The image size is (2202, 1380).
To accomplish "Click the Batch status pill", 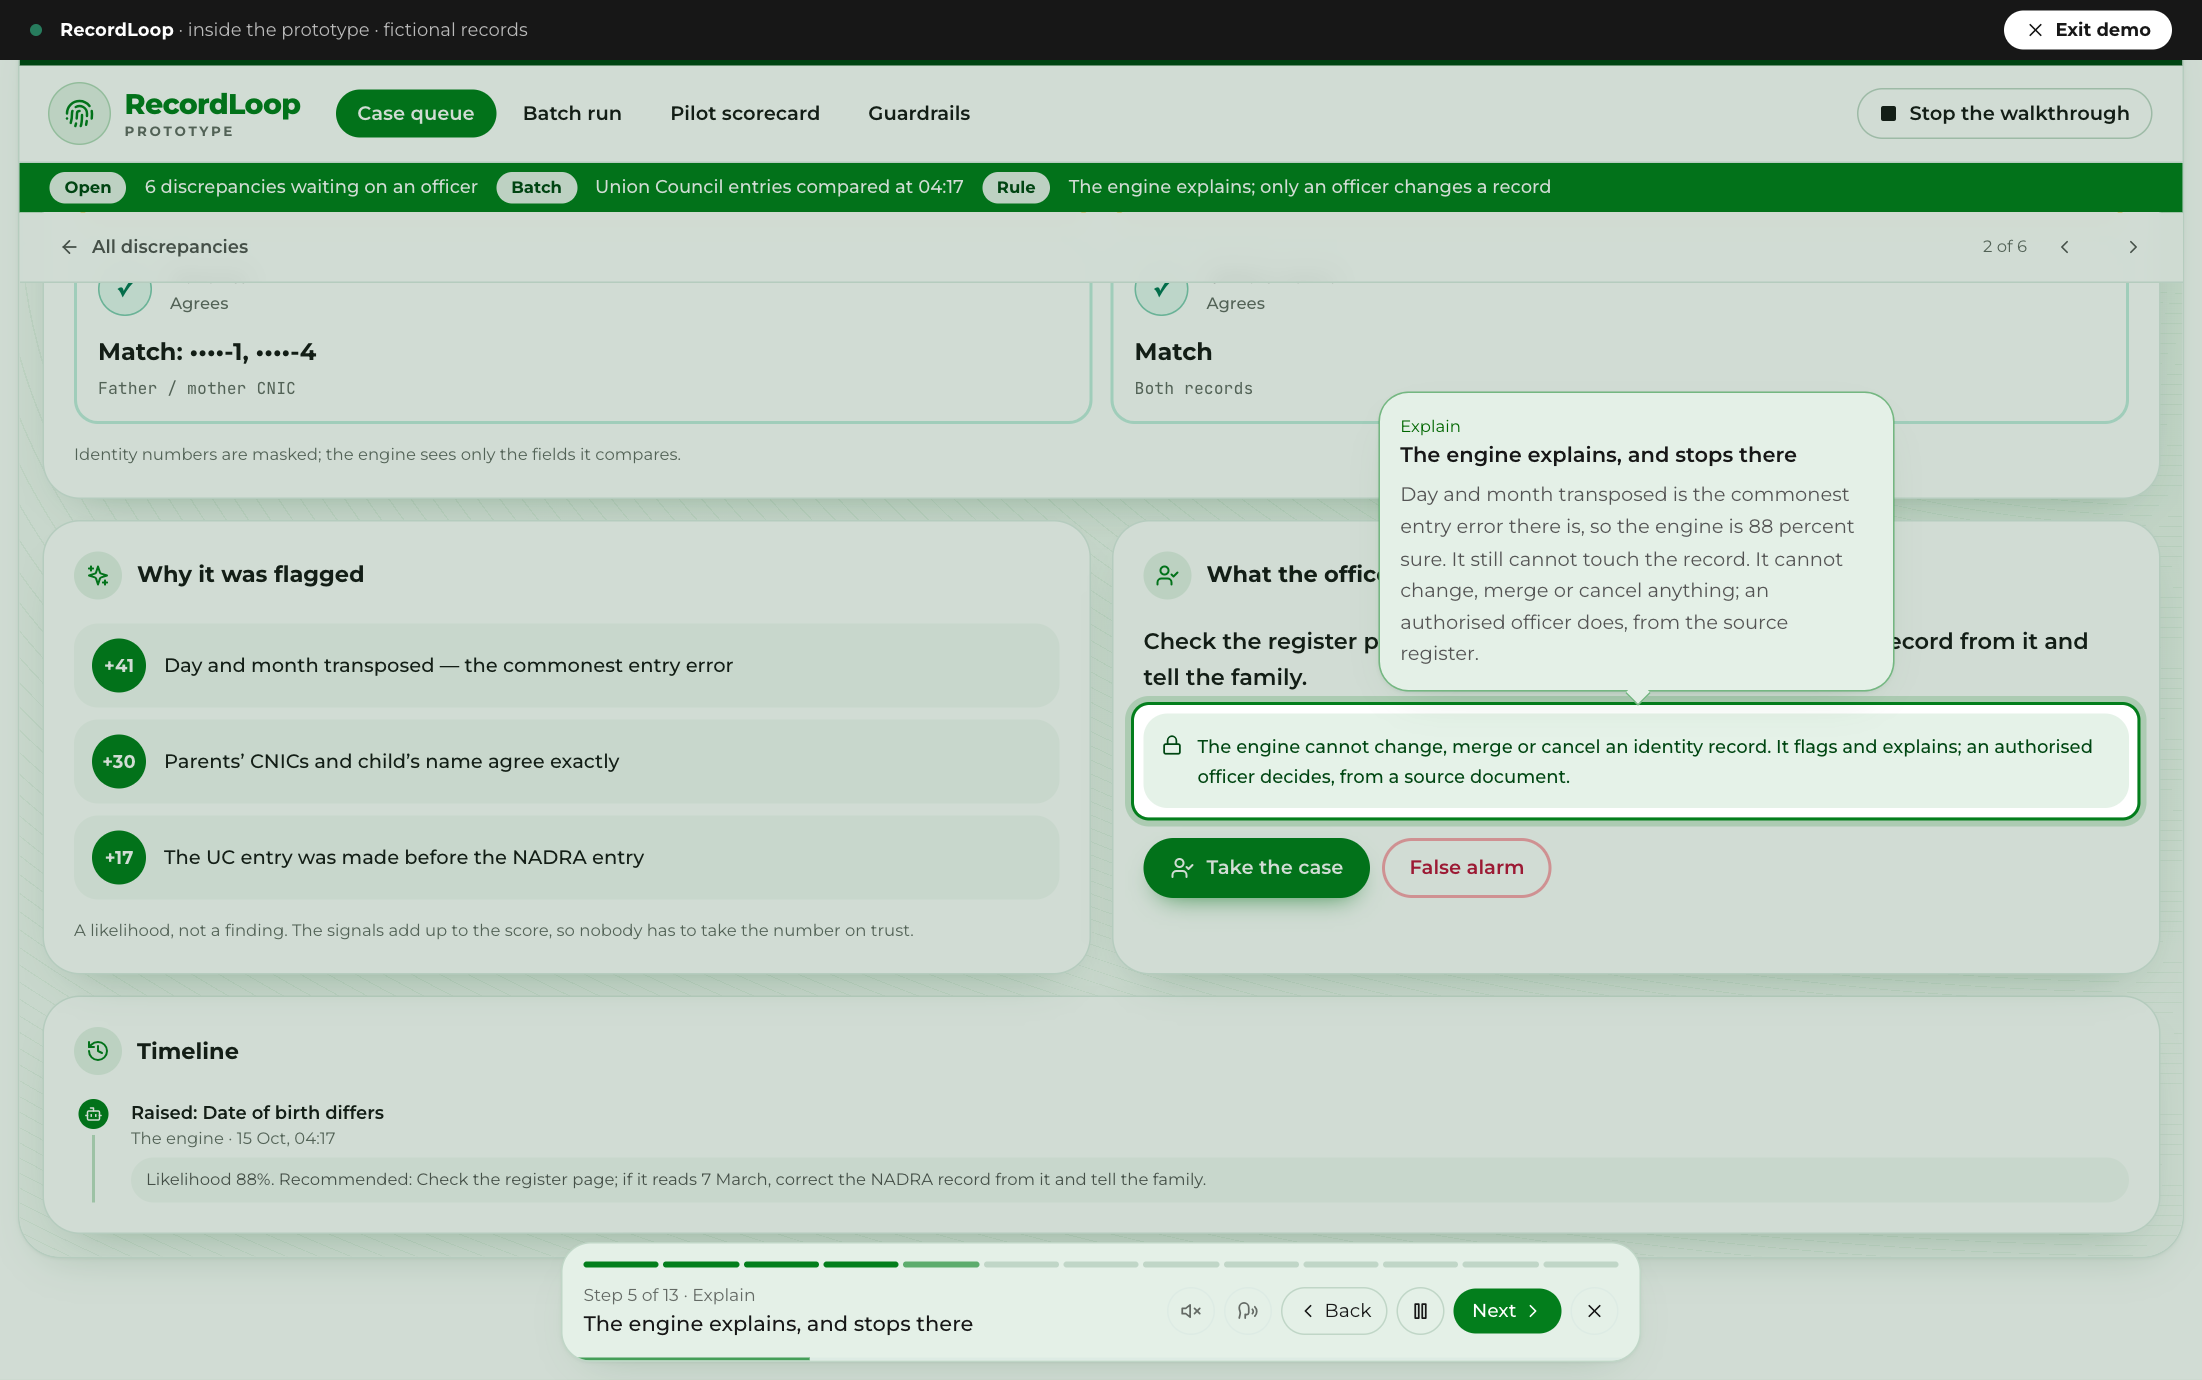I will (536, 187).
